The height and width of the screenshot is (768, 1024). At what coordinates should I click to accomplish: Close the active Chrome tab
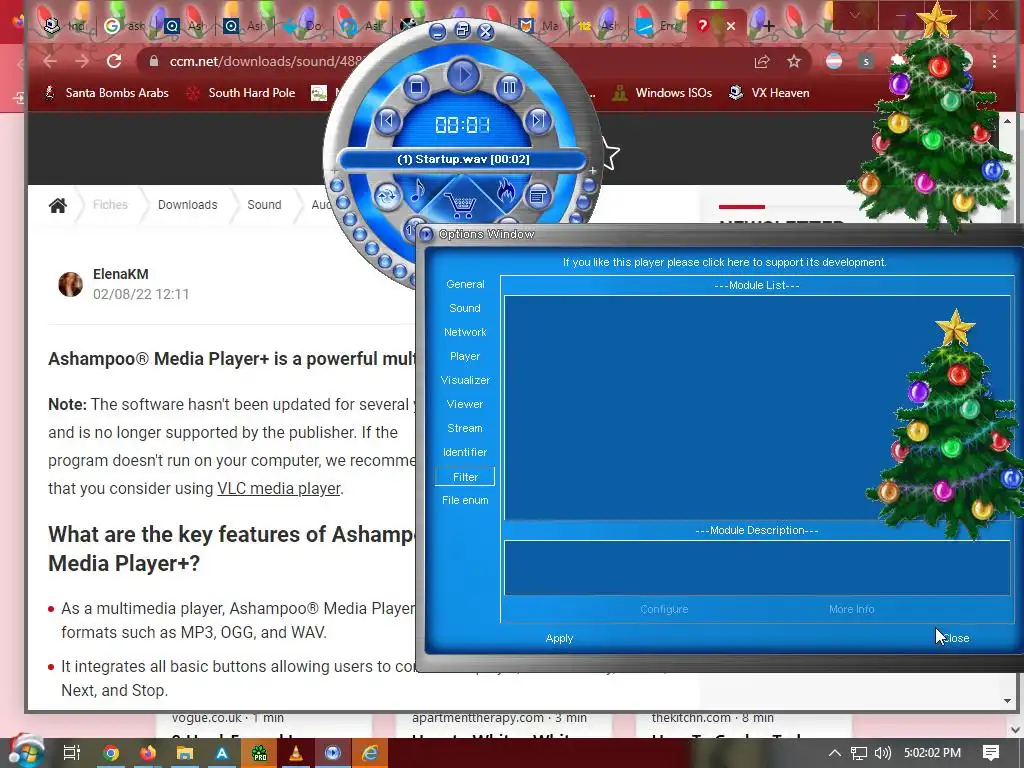click(x=731, y=26)
